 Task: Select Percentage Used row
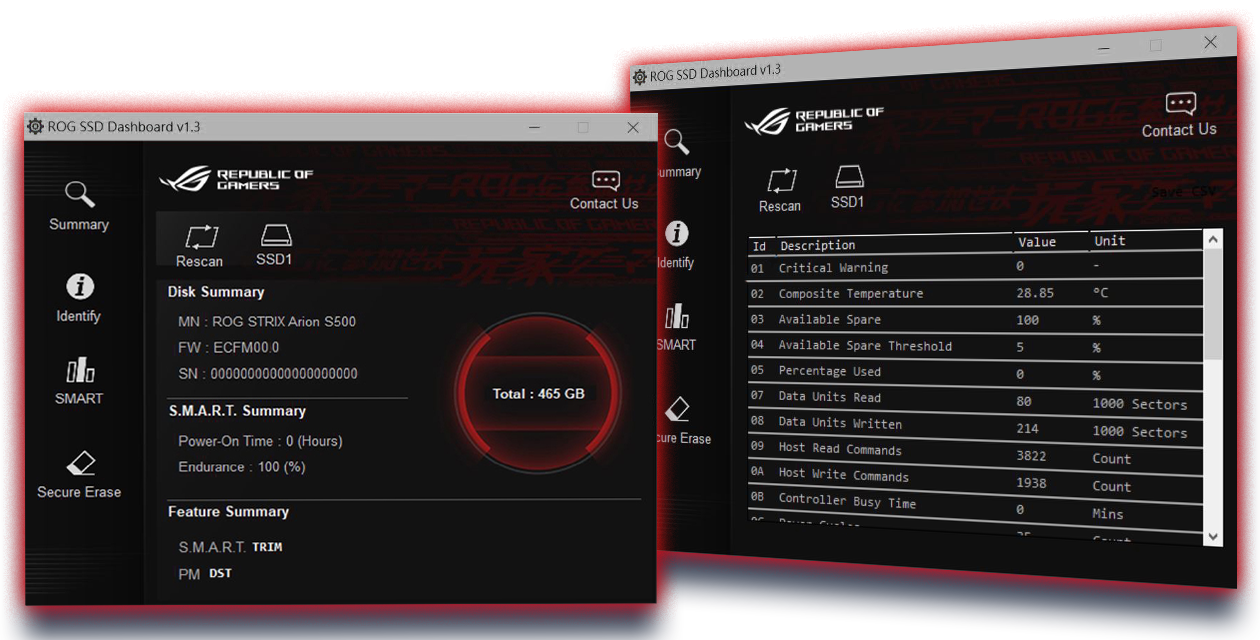point(975,372)
